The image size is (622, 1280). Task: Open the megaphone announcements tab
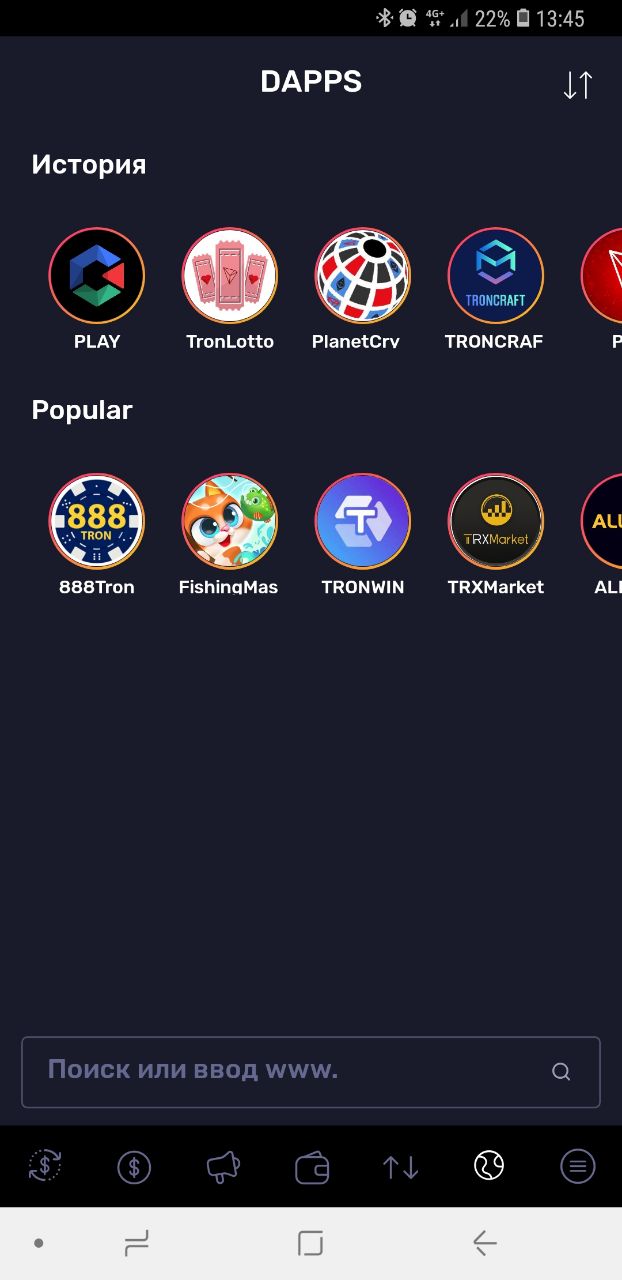point(223,1167)
